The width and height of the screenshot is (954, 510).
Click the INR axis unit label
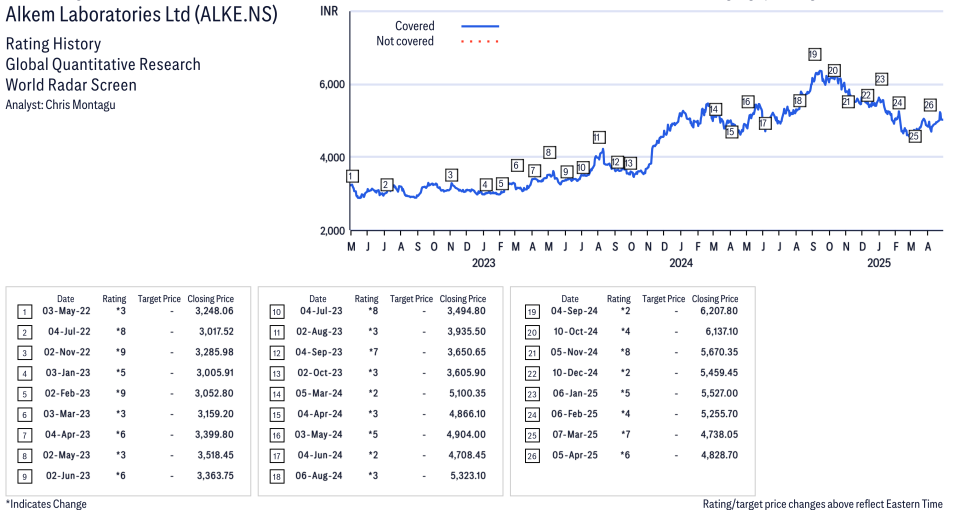point(329,12)
